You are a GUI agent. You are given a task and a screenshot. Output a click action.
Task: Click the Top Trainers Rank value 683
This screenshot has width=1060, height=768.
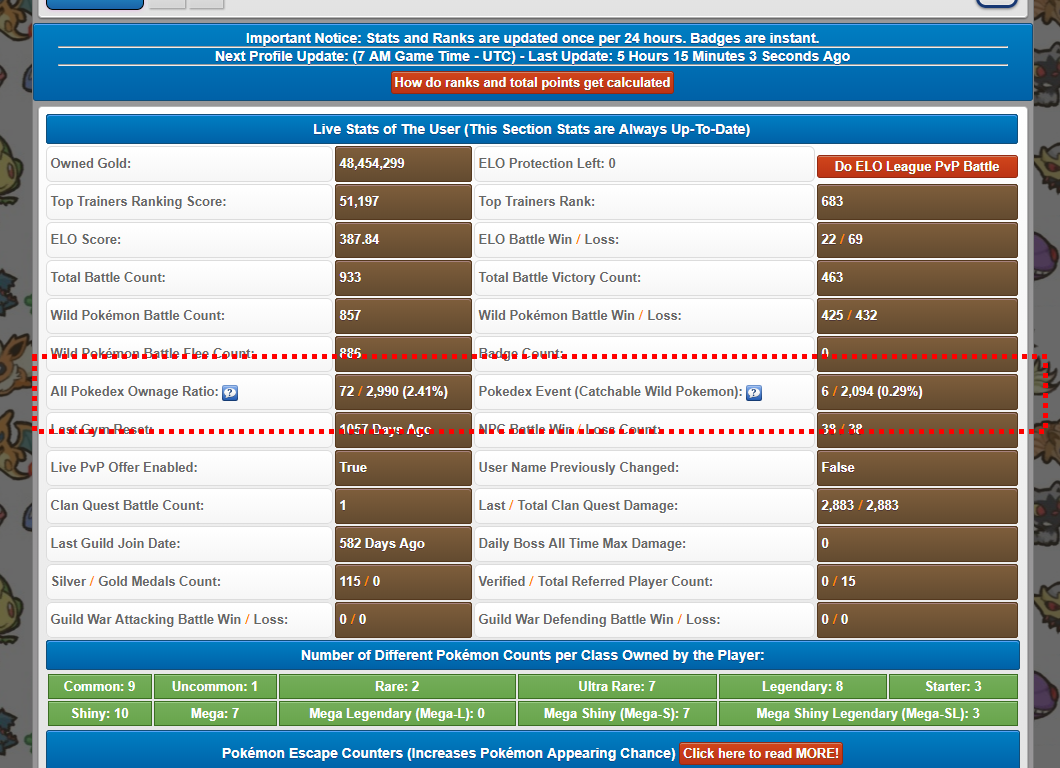[x=916, y=202]
